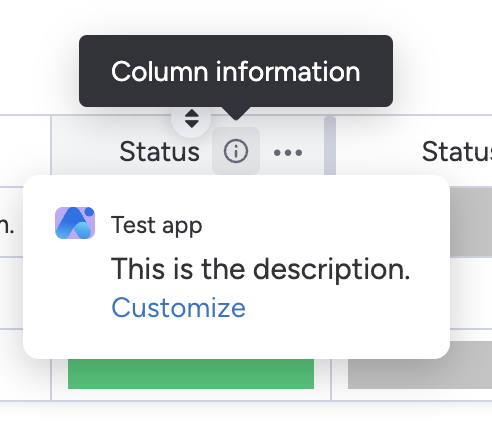This screenshot has width=492, height=422.
Task: Click the column information (i) icon
Action: tap(236, 151)
